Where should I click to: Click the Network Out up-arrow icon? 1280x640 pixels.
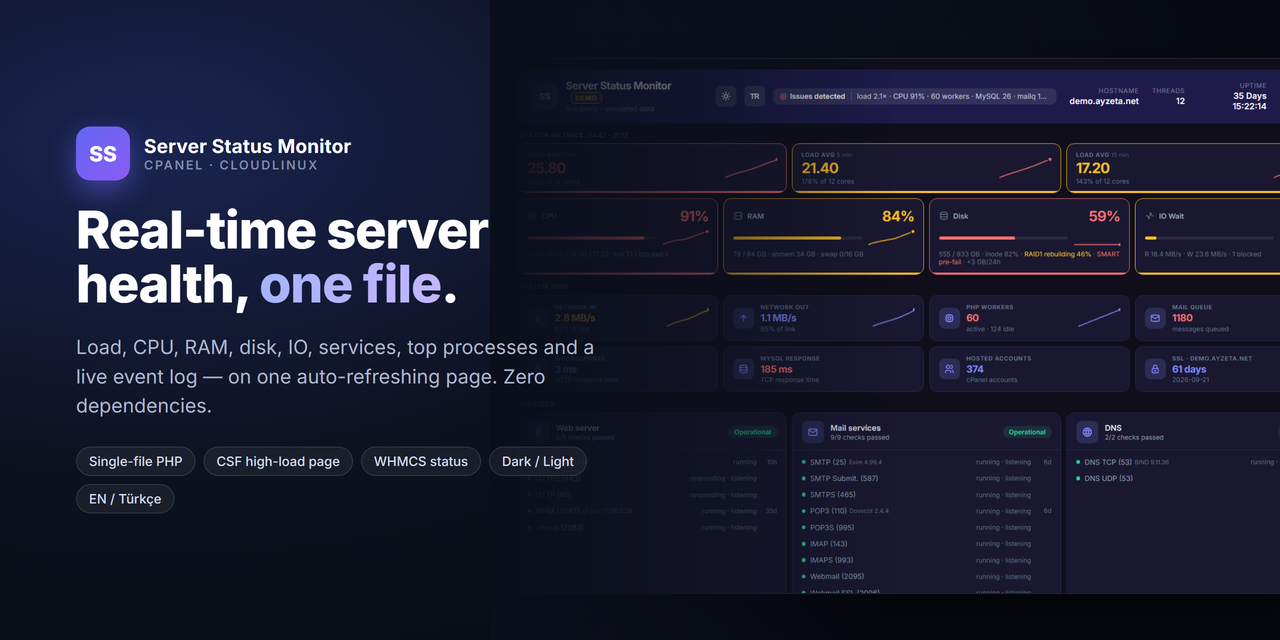click(743, 318)
